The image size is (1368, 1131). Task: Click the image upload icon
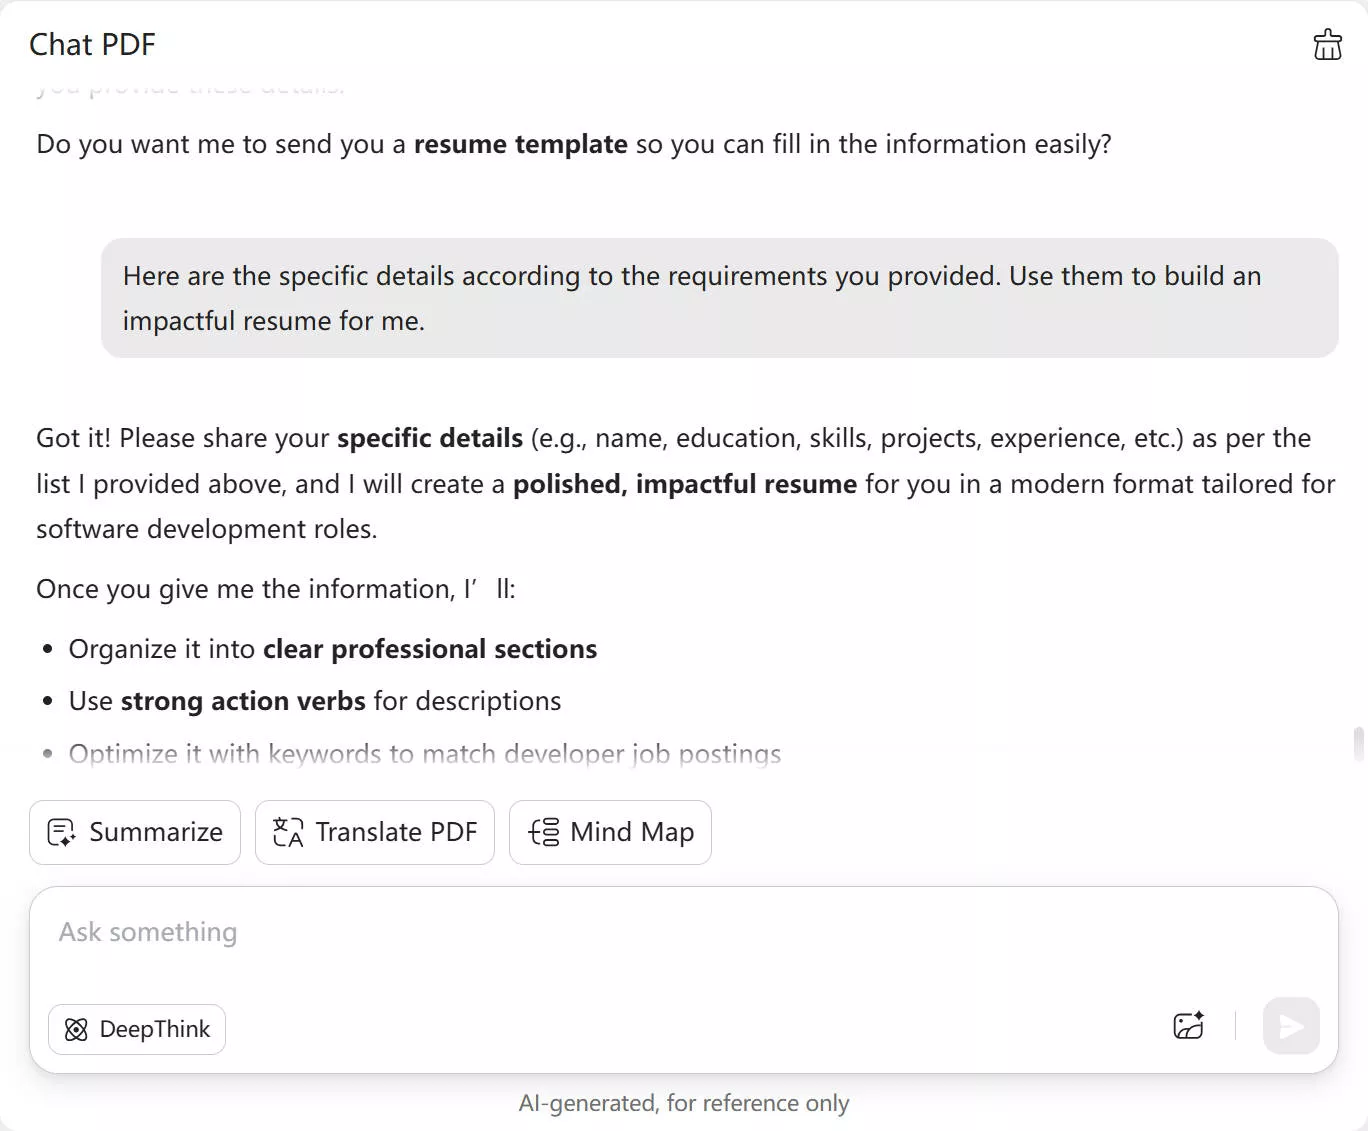point(1188,1026)
